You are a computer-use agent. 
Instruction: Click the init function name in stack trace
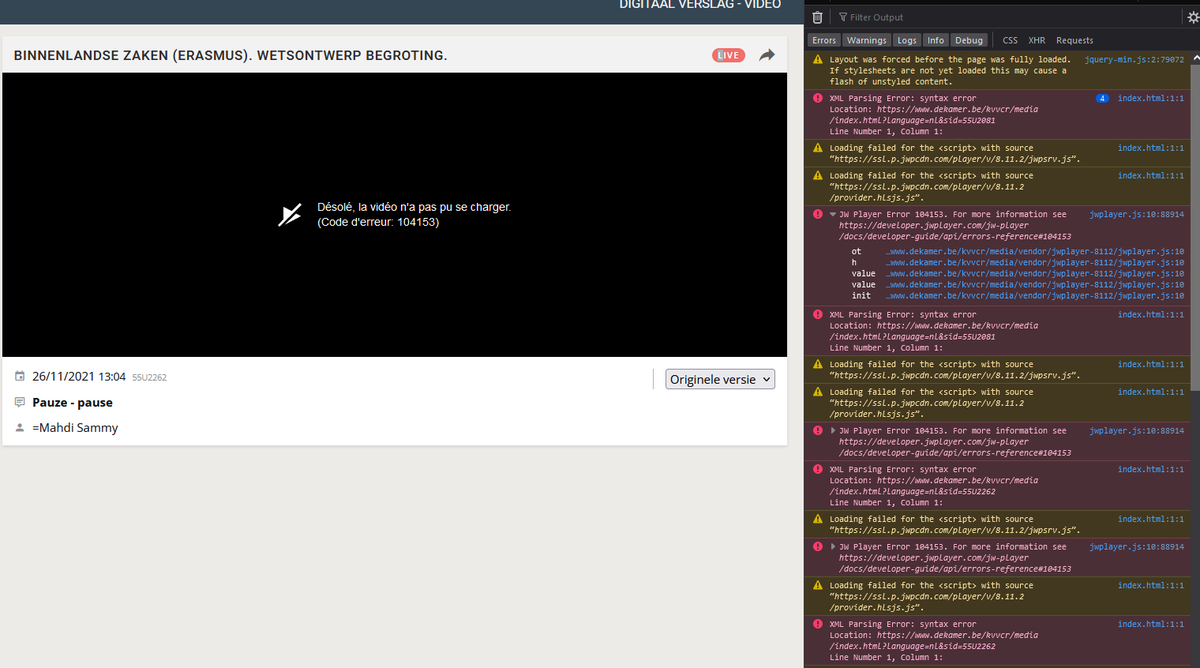click(861, 296)
